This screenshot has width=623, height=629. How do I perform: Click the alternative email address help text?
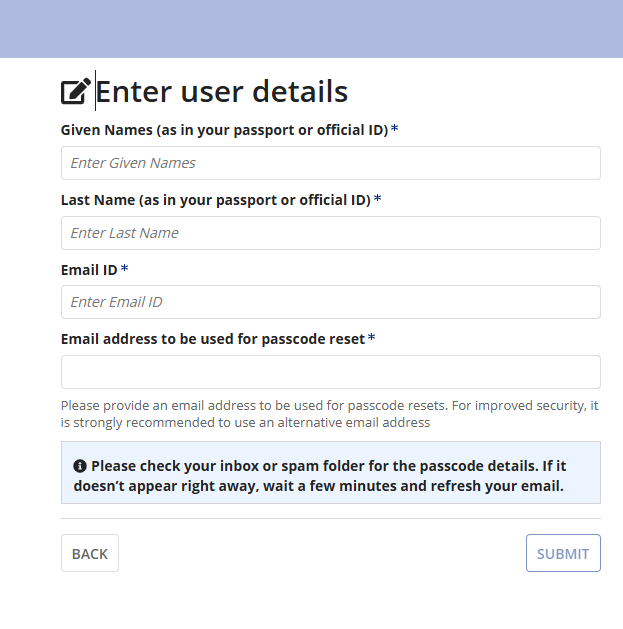point(330,414)
